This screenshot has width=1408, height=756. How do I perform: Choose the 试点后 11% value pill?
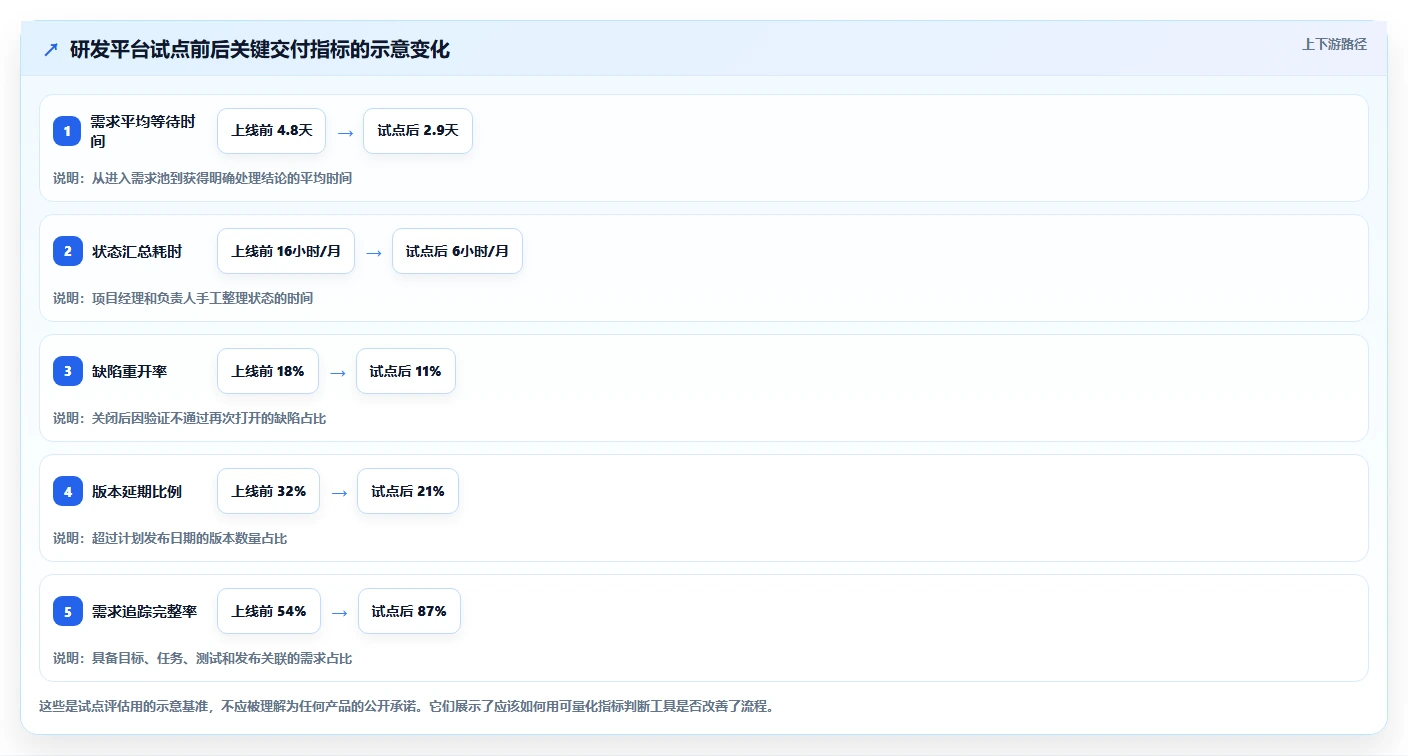point(405,371)
